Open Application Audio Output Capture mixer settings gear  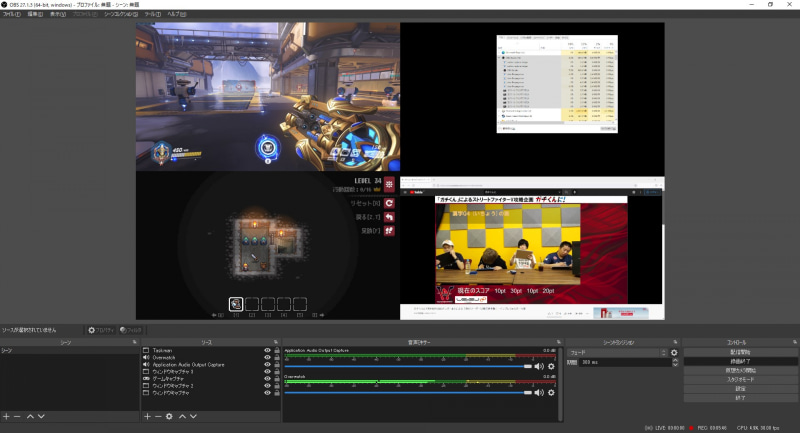[551, 366]
